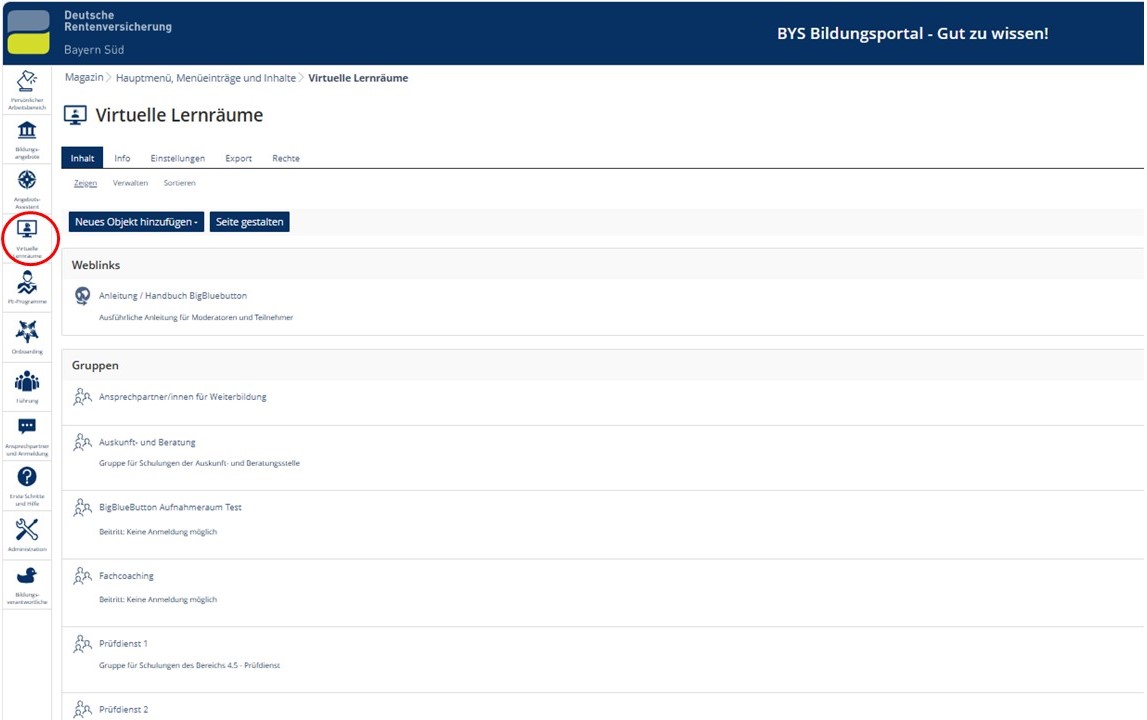Click the Onboarding sidebar icon
Image resolution: width=1147 pixels, height=720 pixels.
coord(27,332)
